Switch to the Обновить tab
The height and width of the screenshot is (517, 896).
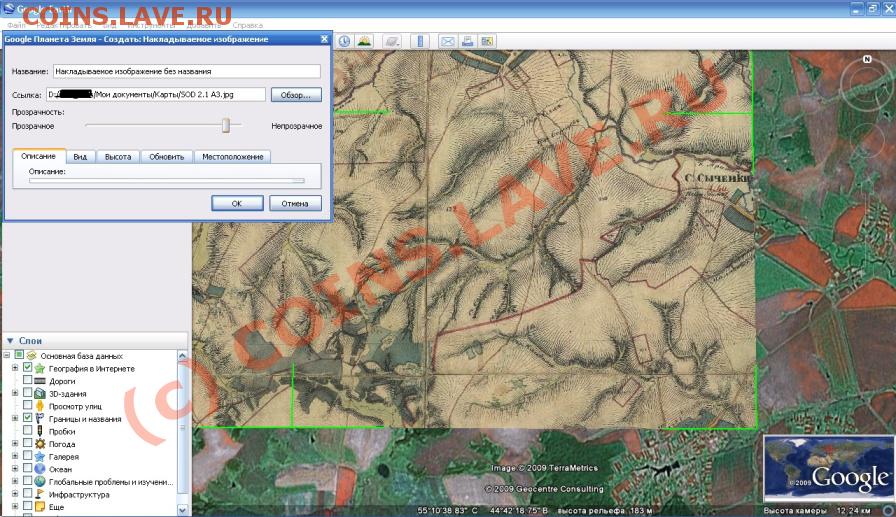click(x=166, y=157)
